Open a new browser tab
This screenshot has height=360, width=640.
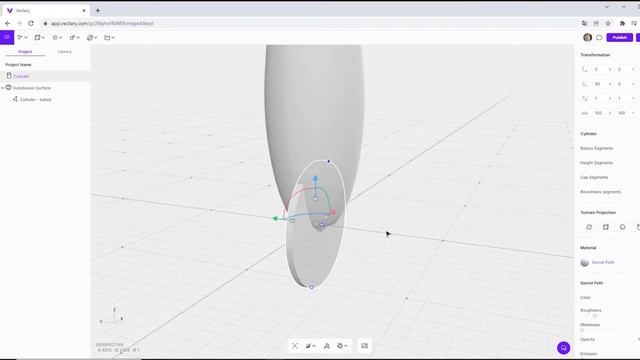coord(98,11)
